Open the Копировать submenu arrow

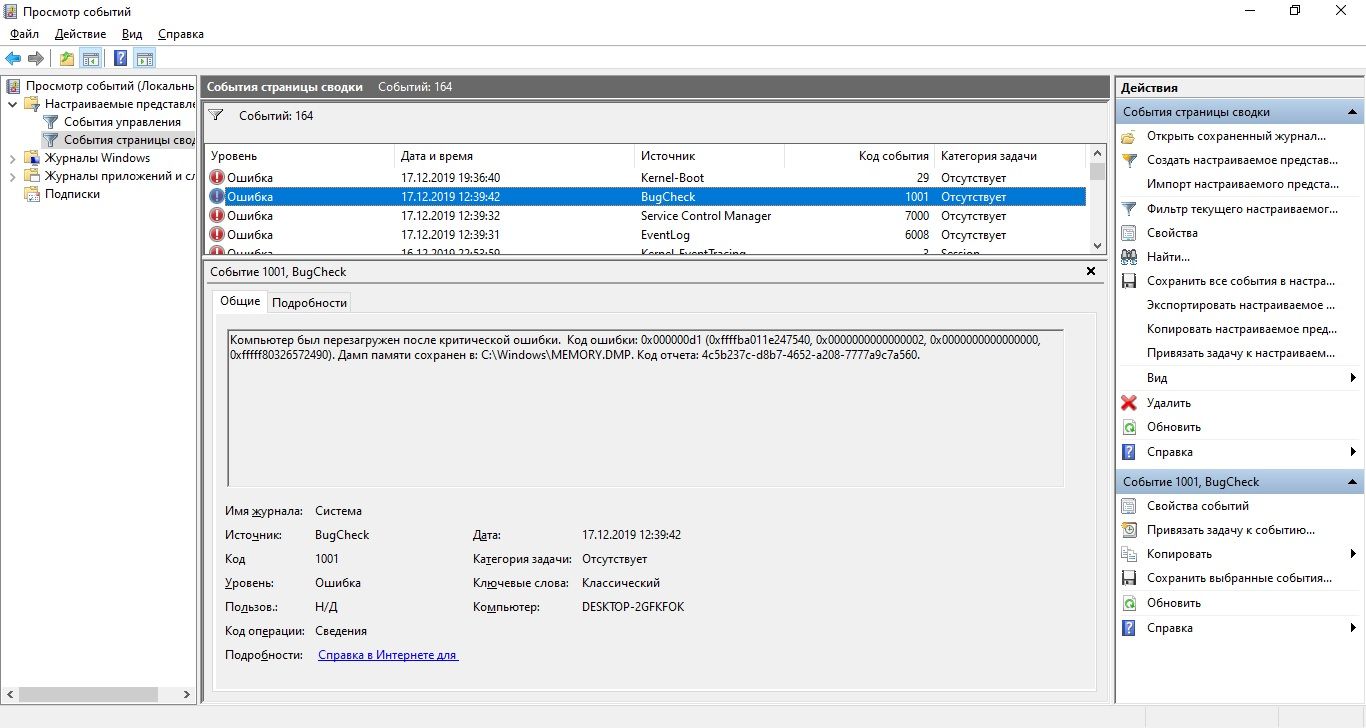point(1353,554)
